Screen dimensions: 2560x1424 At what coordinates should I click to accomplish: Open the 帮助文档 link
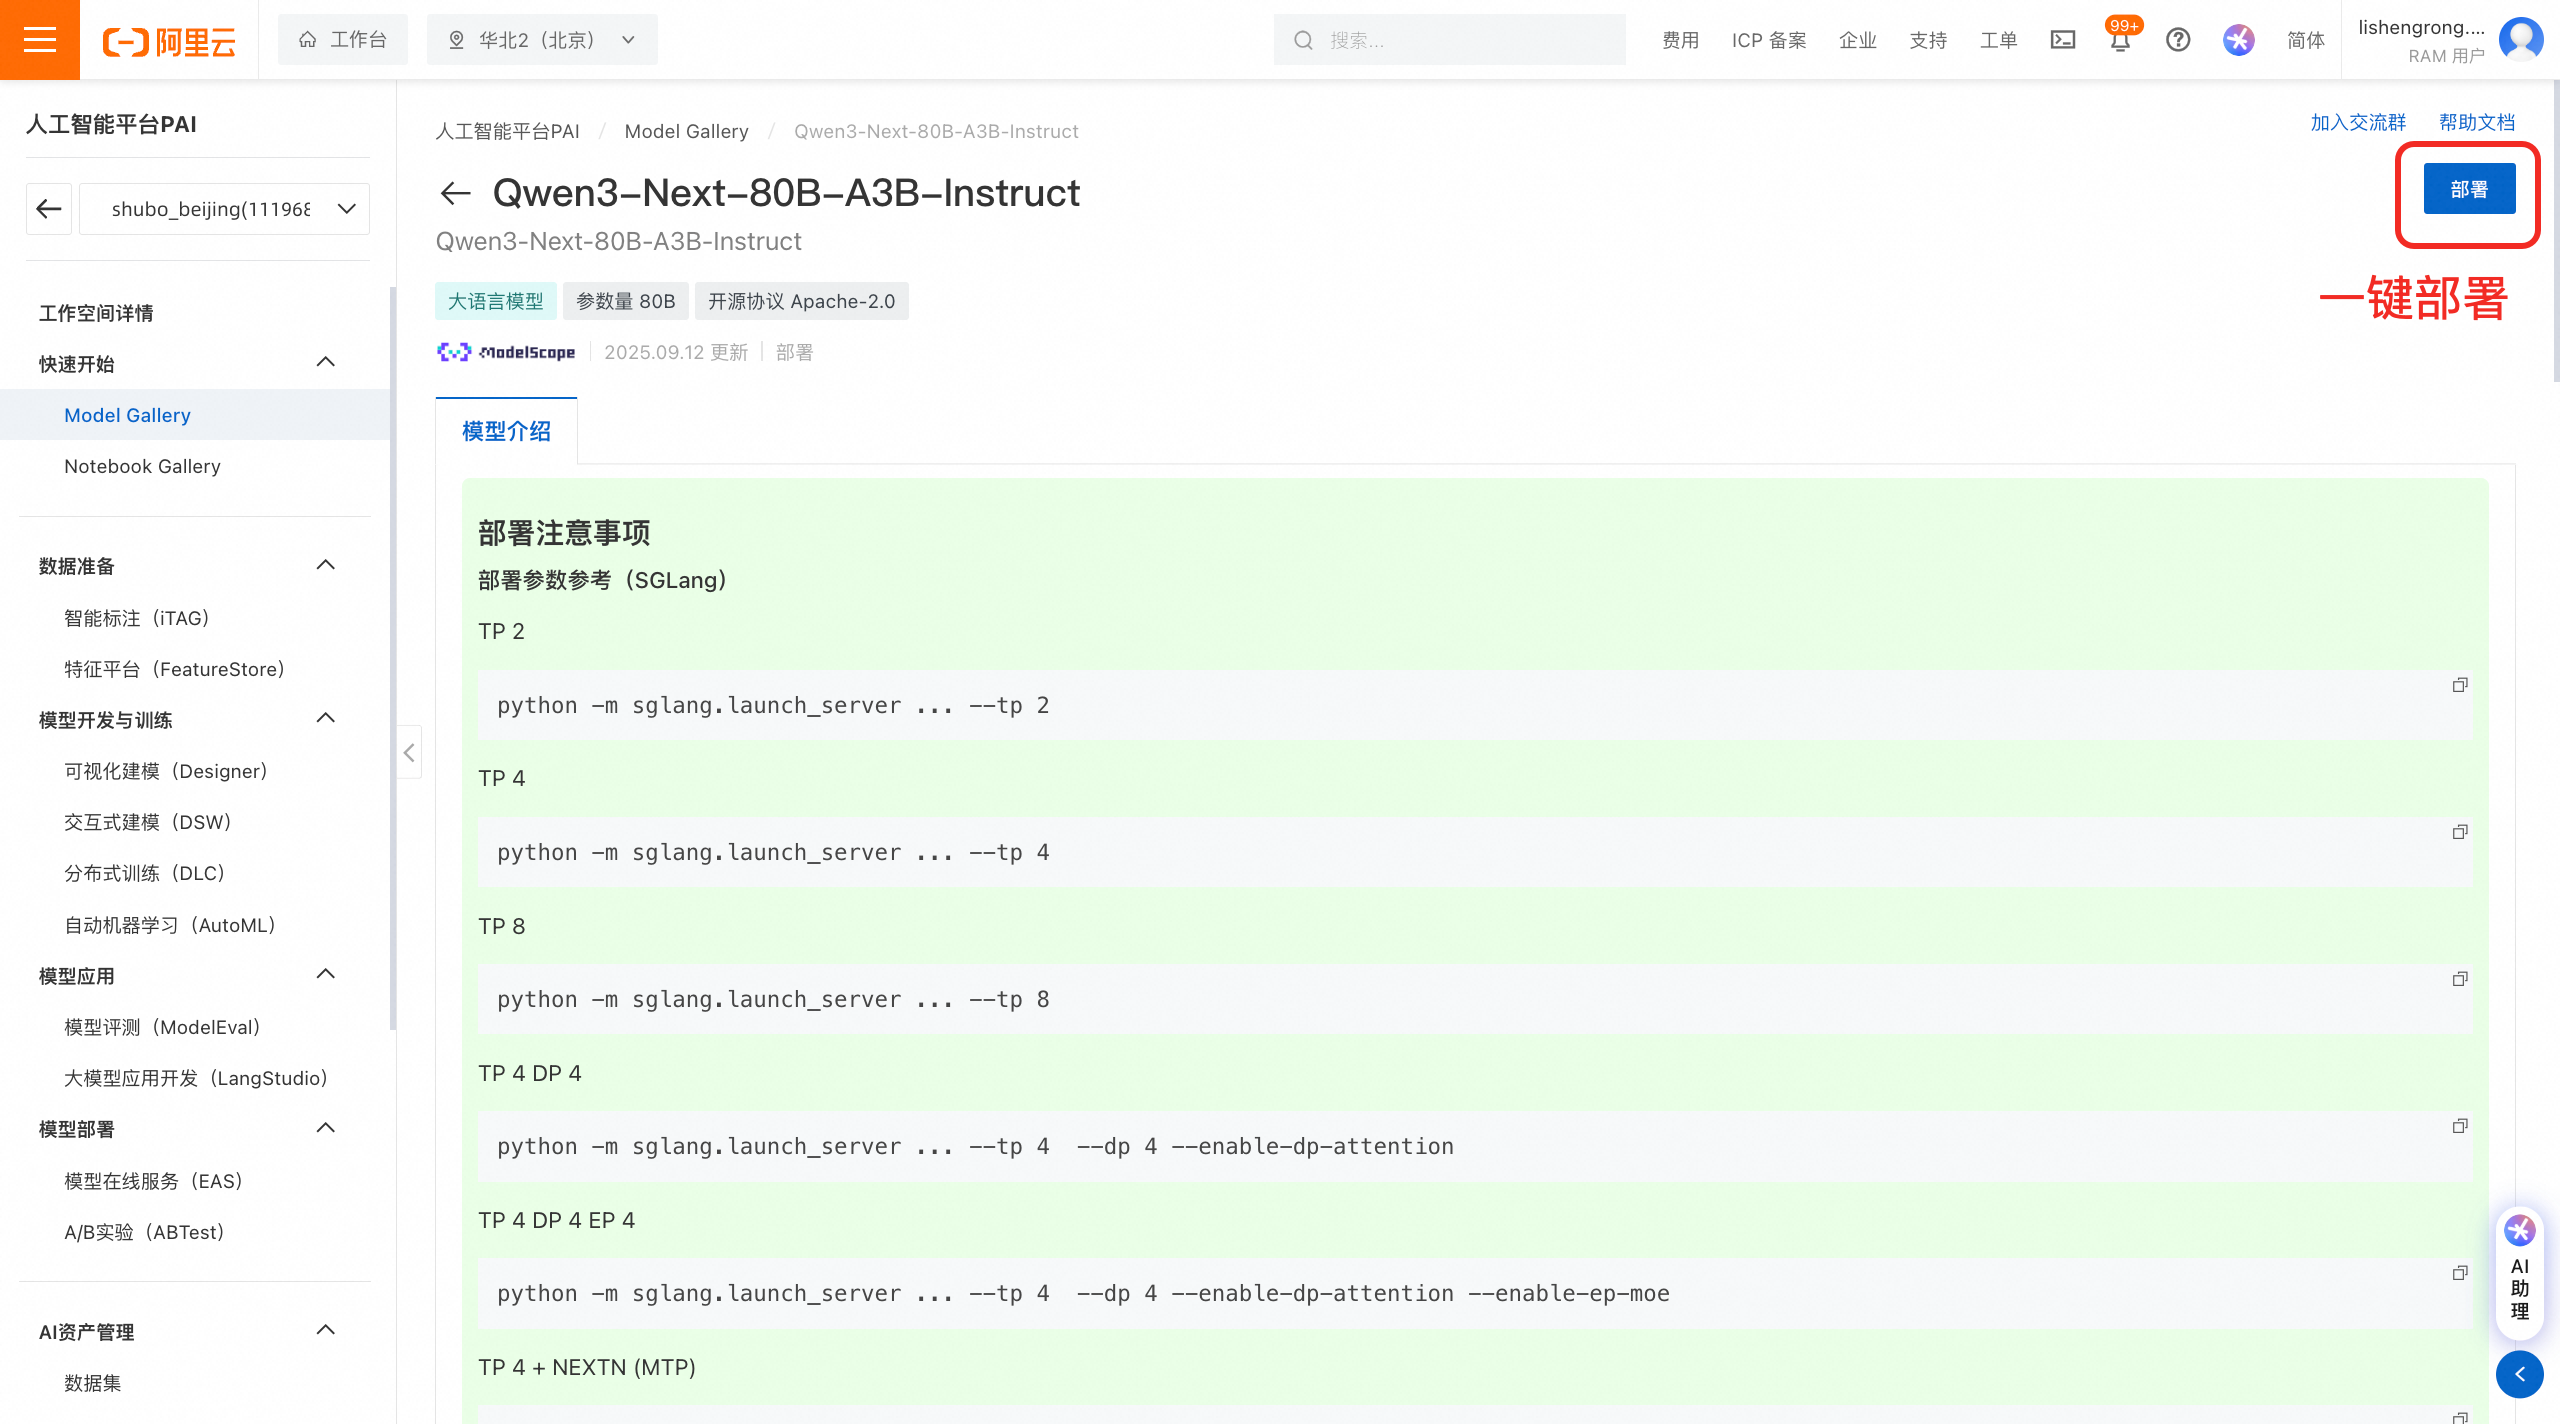(2477, 122)
